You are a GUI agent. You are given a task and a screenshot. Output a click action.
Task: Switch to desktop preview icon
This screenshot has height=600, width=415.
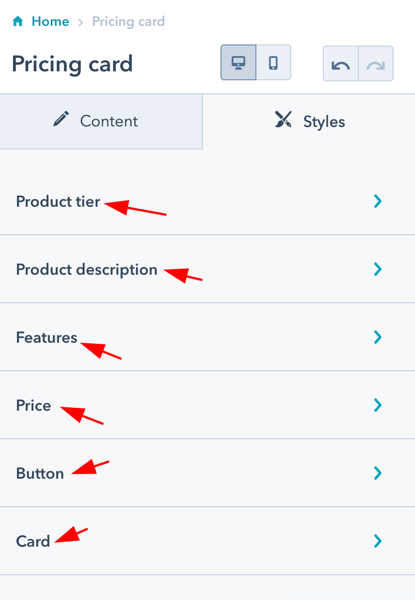point(238,62)
